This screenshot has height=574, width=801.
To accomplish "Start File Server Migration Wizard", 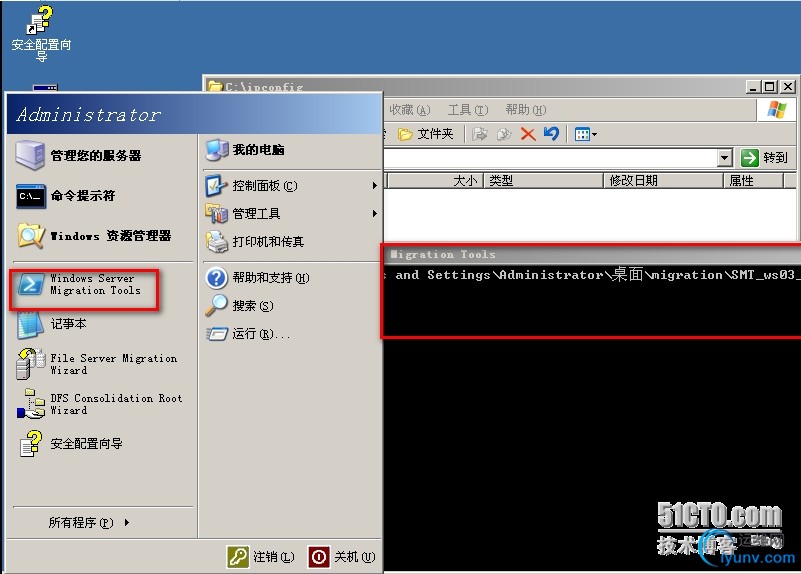I will [x=97, y=364].
